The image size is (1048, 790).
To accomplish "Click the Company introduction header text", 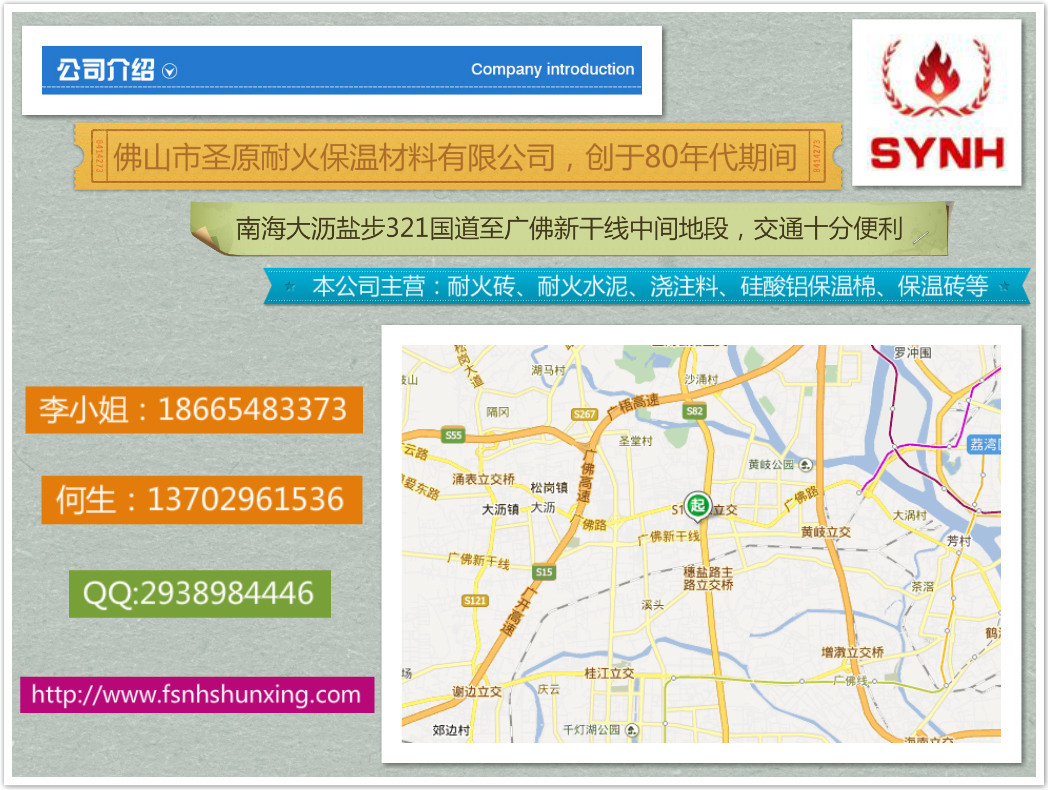I will point(552,69).
